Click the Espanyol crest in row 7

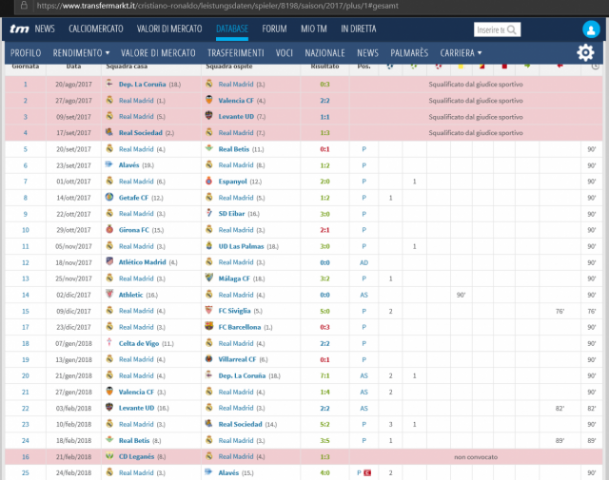(209, 181)
